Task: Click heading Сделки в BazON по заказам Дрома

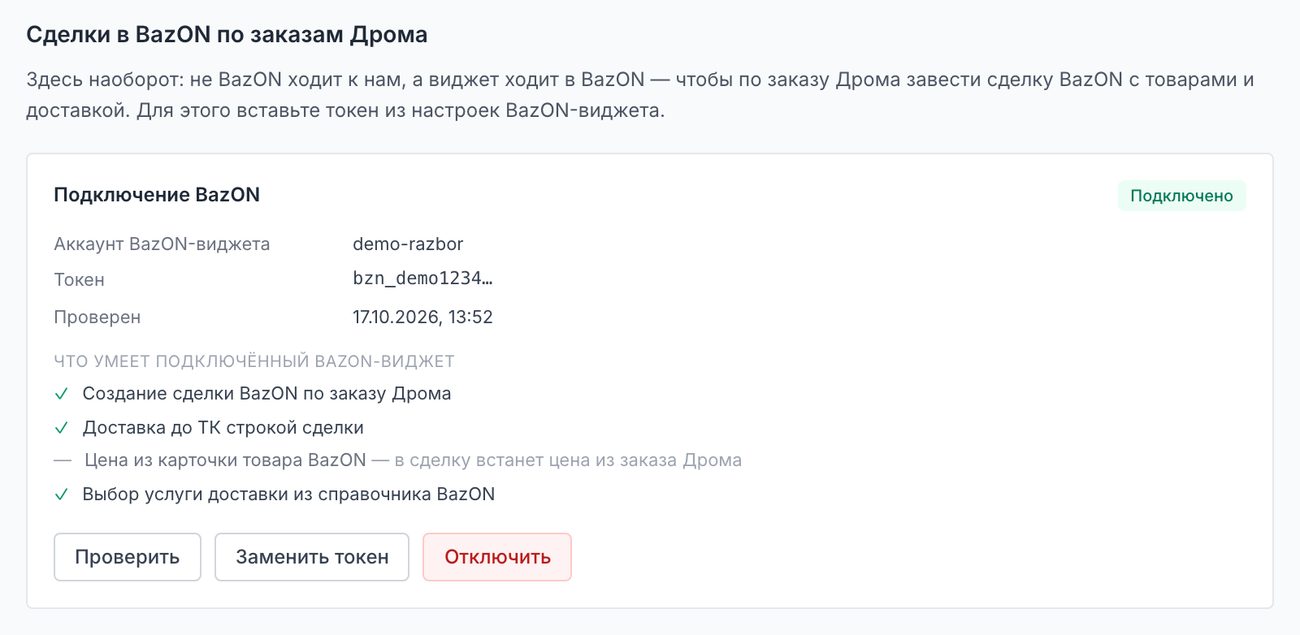Action: [x=227, y=35]
